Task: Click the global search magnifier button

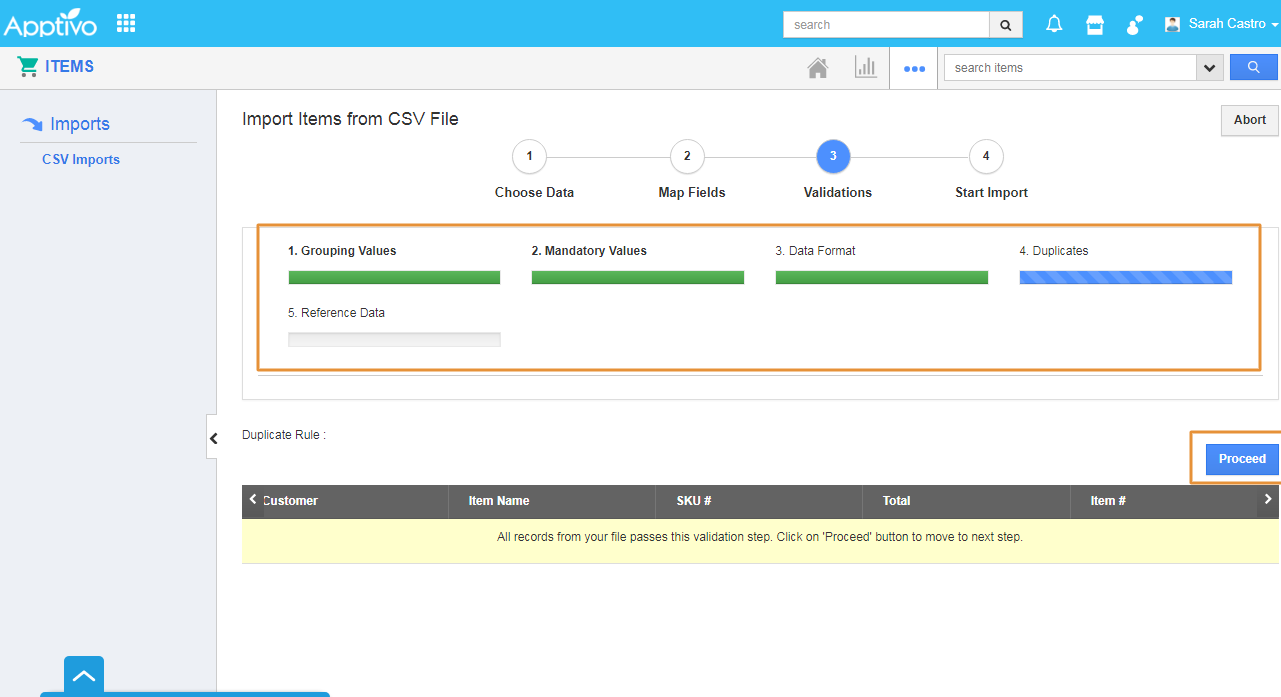Action: click(1006, 25)
